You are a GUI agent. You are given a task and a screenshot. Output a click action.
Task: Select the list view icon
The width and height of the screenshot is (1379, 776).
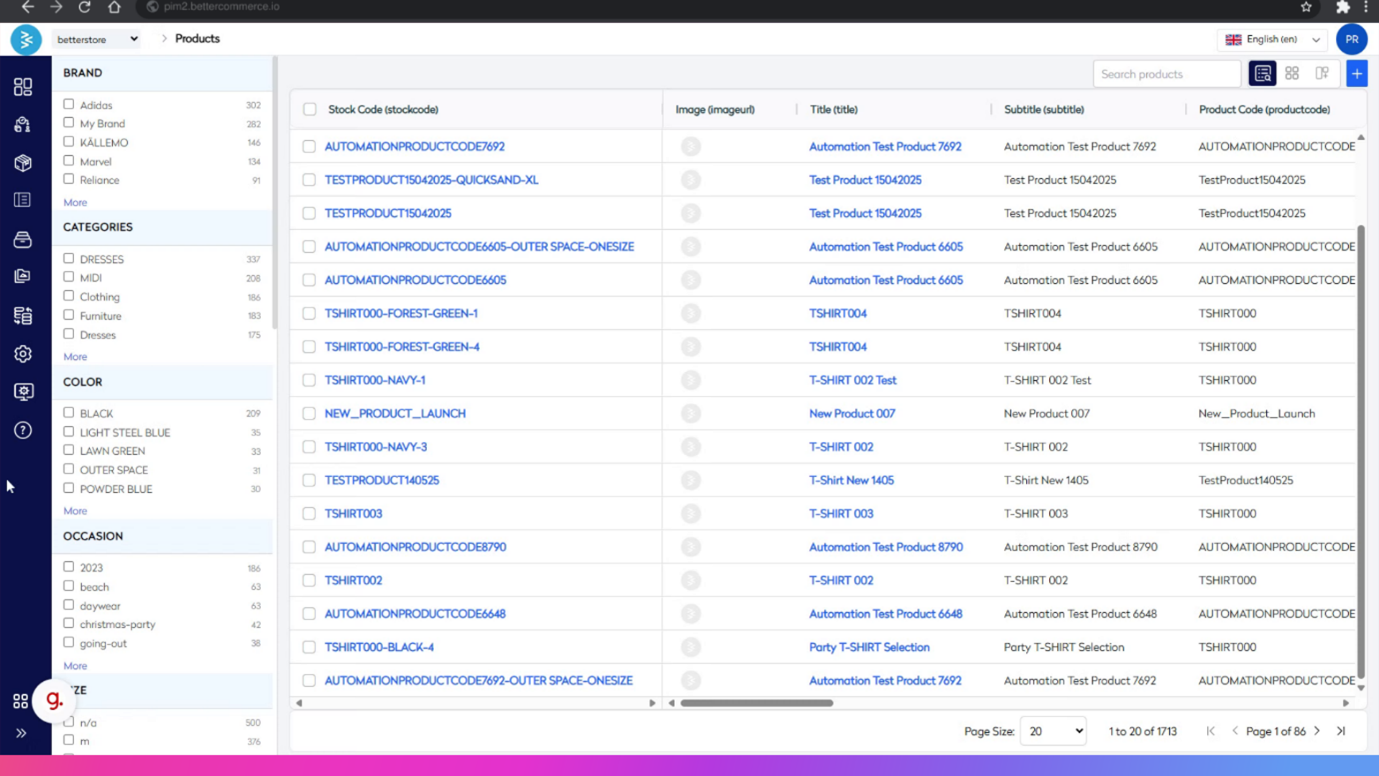pyautogui.click(x=1262, y=73)
